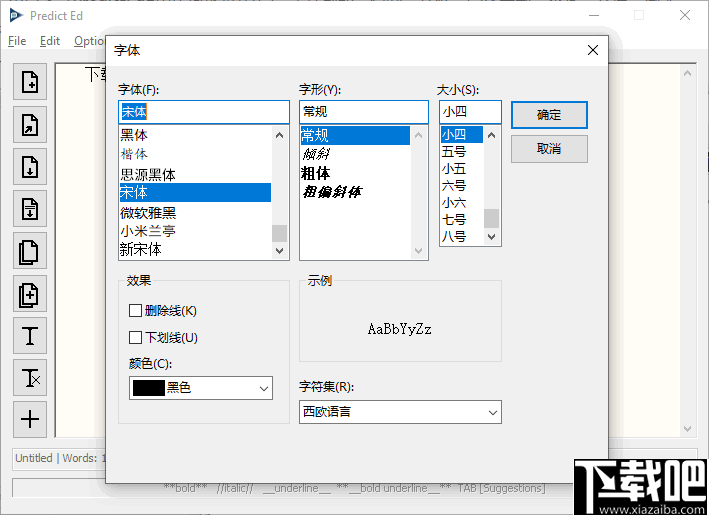Select 五号 in the size list
The width and height of the screenshot is (709, 515).
click(x=462, y=151)
